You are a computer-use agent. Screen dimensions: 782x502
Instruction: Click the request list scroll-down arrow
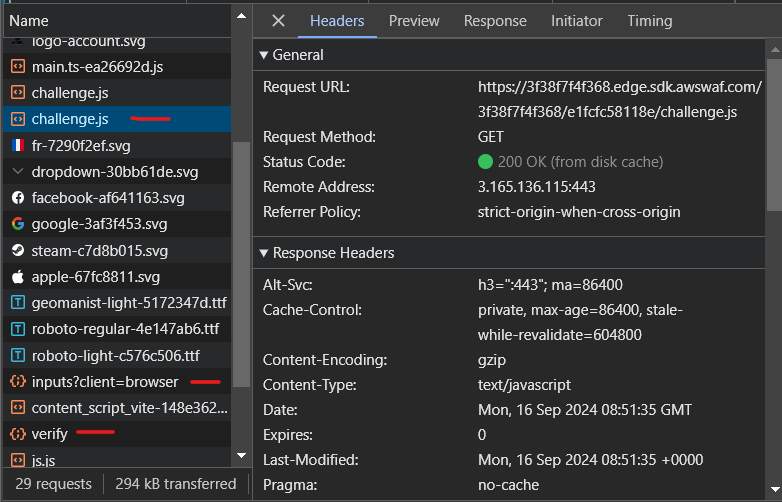(x=241, y=455)
